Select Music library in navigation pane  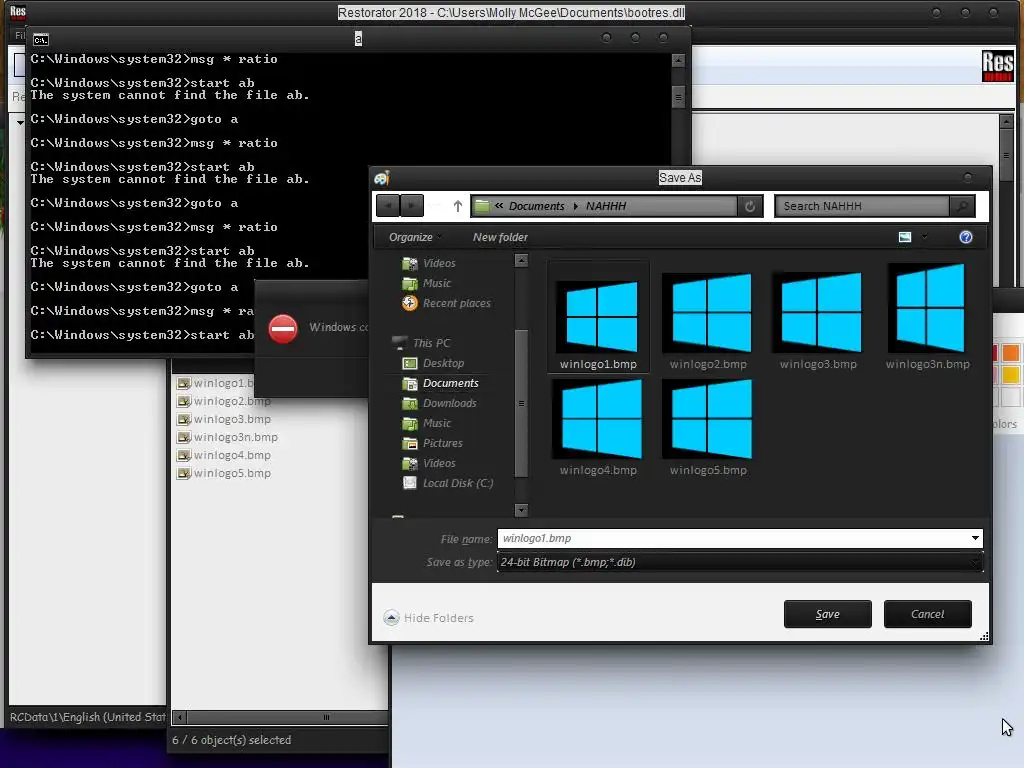(426, 283)
